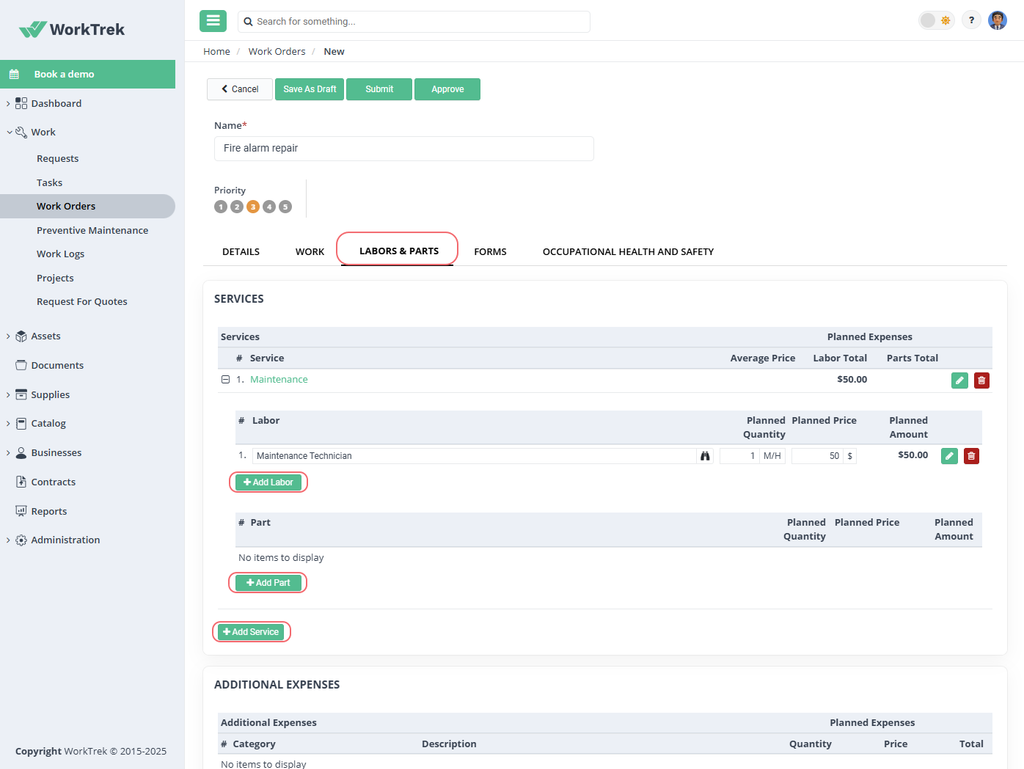Click the green hamburger menu icon
This screenshot has height=769, width=1024.
(x=213, y=21)
